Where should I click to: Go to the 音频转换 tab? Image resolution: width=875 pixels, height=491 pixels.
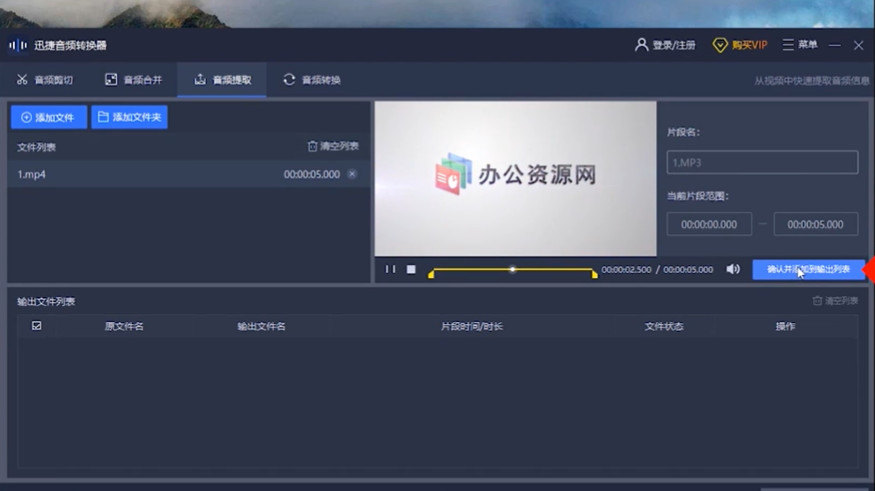[x=311, y=80]
